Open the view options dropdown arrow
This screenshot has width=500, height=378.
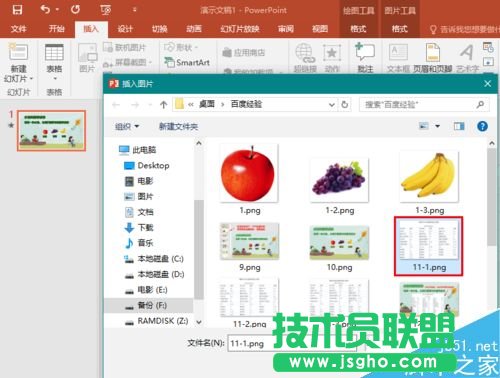point(438,126)
